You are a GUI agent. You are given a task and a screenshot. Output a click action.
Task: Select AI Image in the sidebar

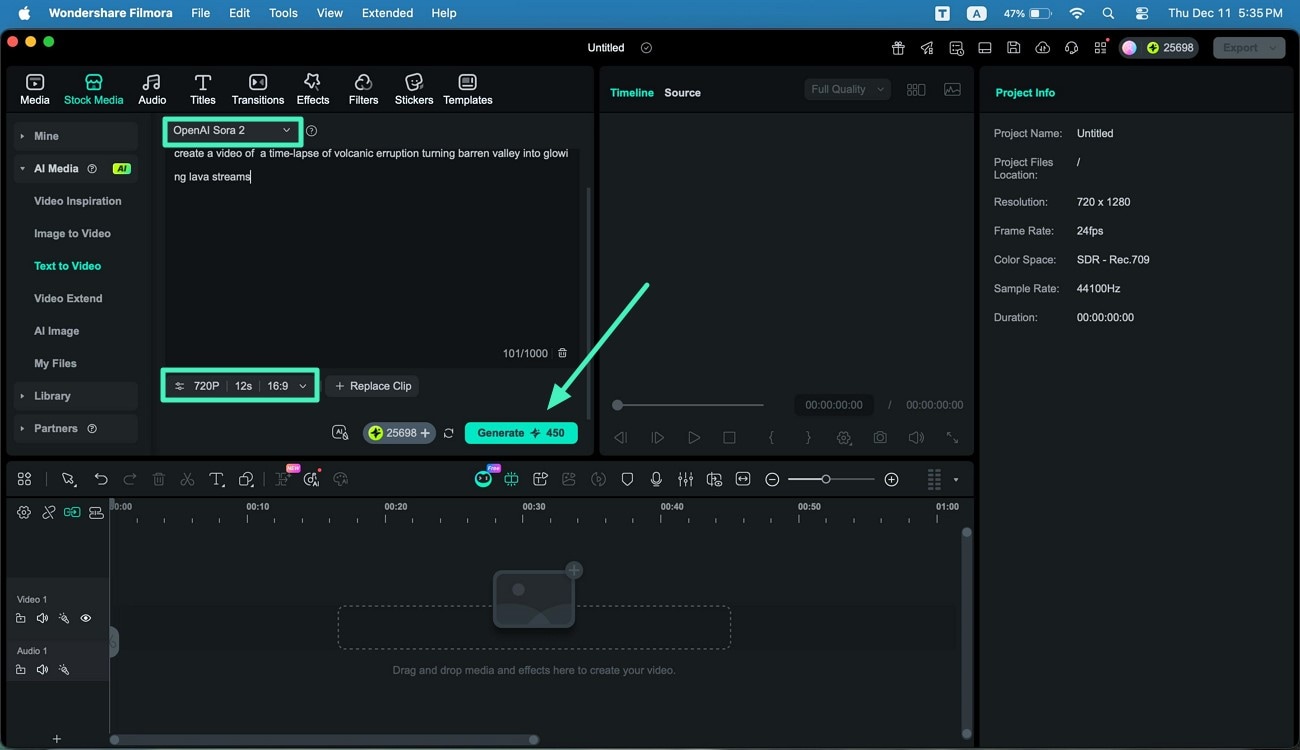pos(56,331)
